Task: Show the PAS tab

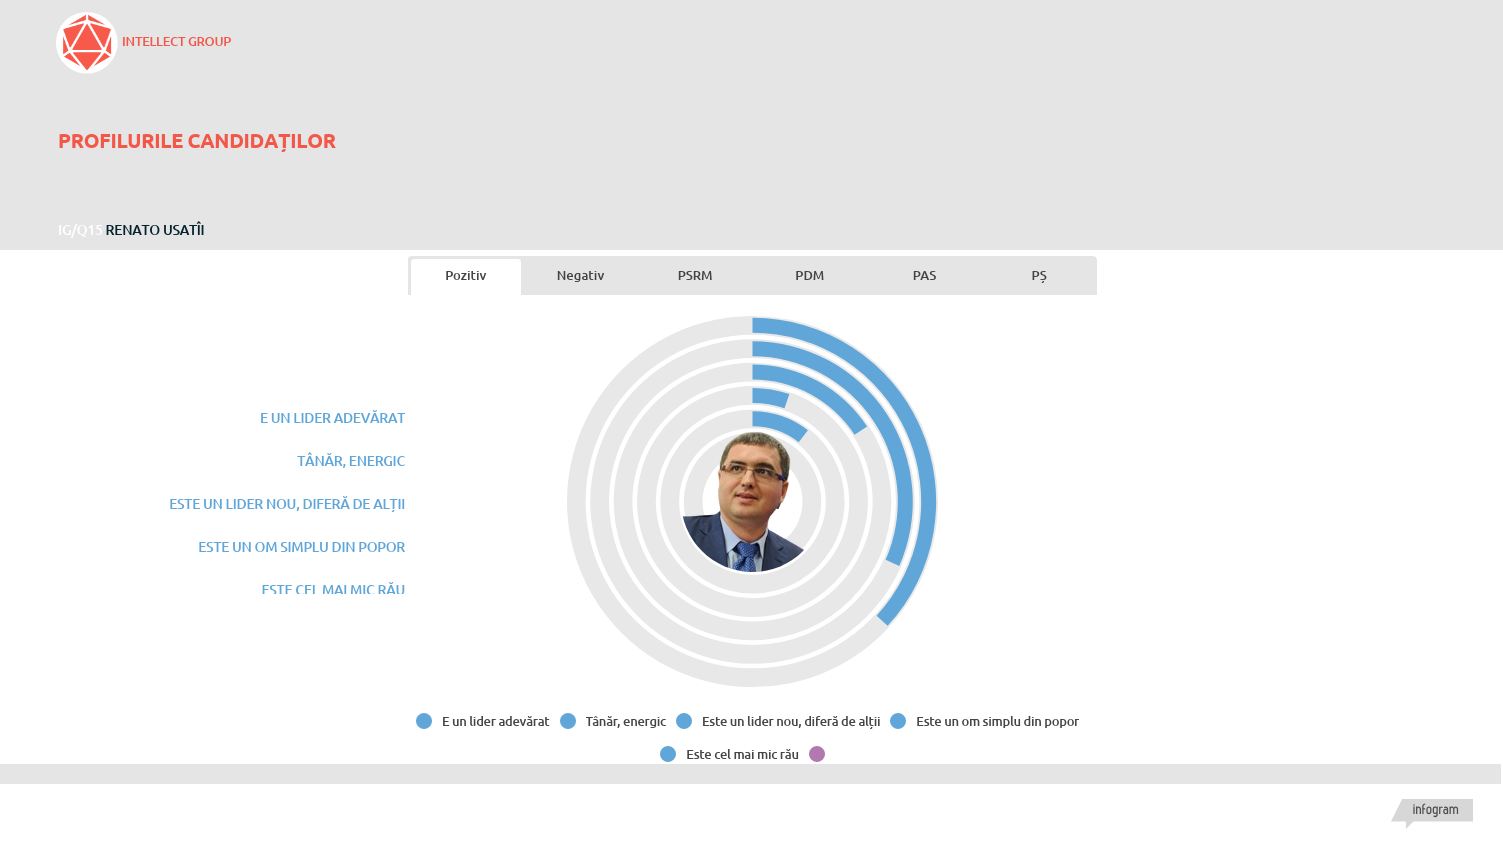Action: pyautogui.click(x=924, y=276)
